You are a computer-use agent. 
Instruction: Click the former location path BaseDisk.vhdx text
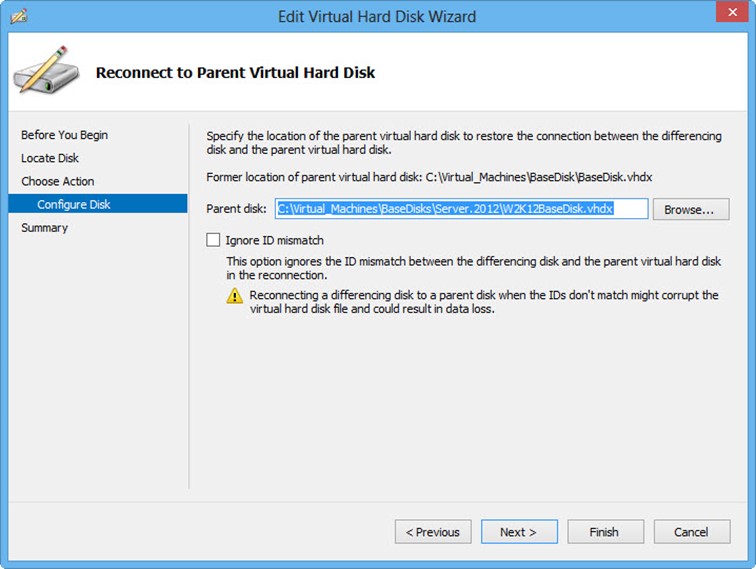coord(539,177)
